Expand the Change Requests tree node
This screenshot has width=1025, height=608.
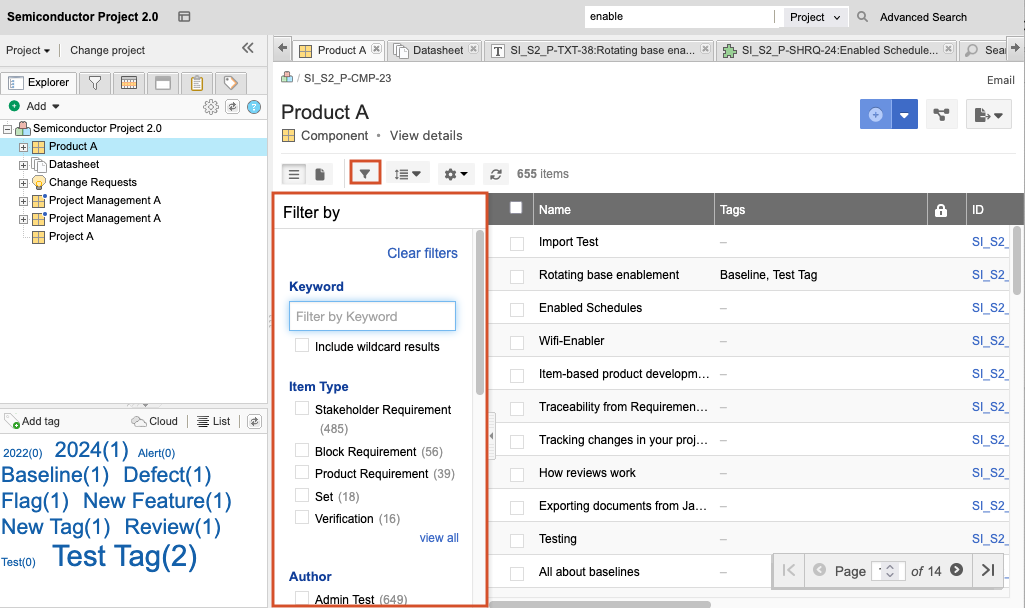pos(24,183)
